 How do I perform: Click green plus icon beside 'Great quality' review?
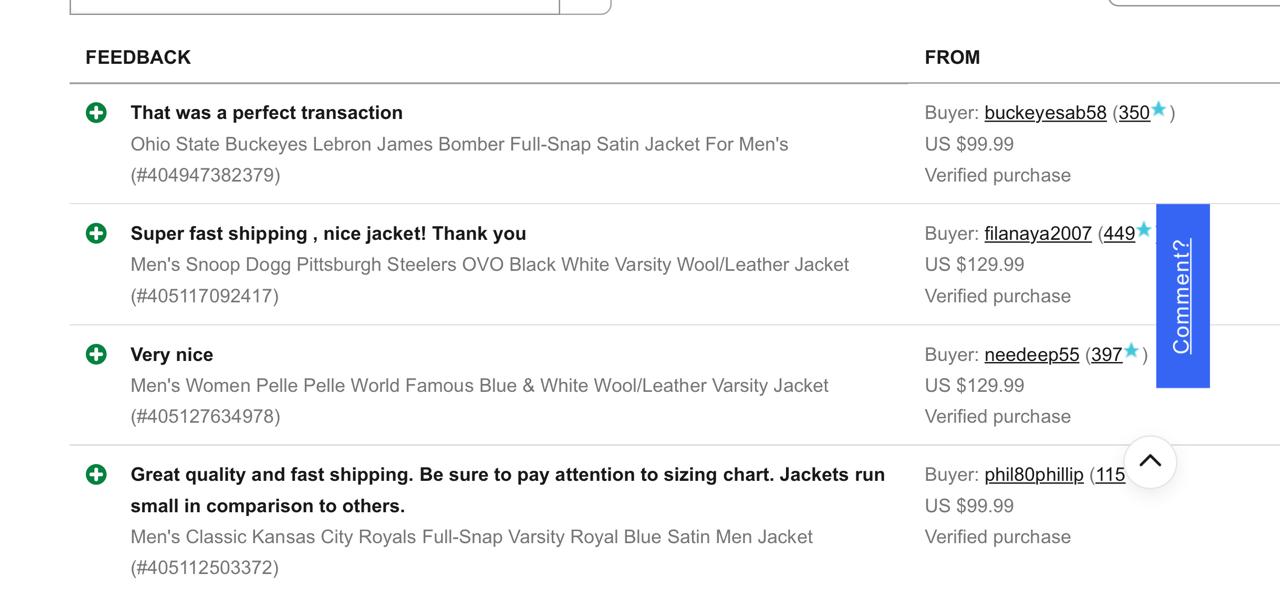click(x=96, y=474)
